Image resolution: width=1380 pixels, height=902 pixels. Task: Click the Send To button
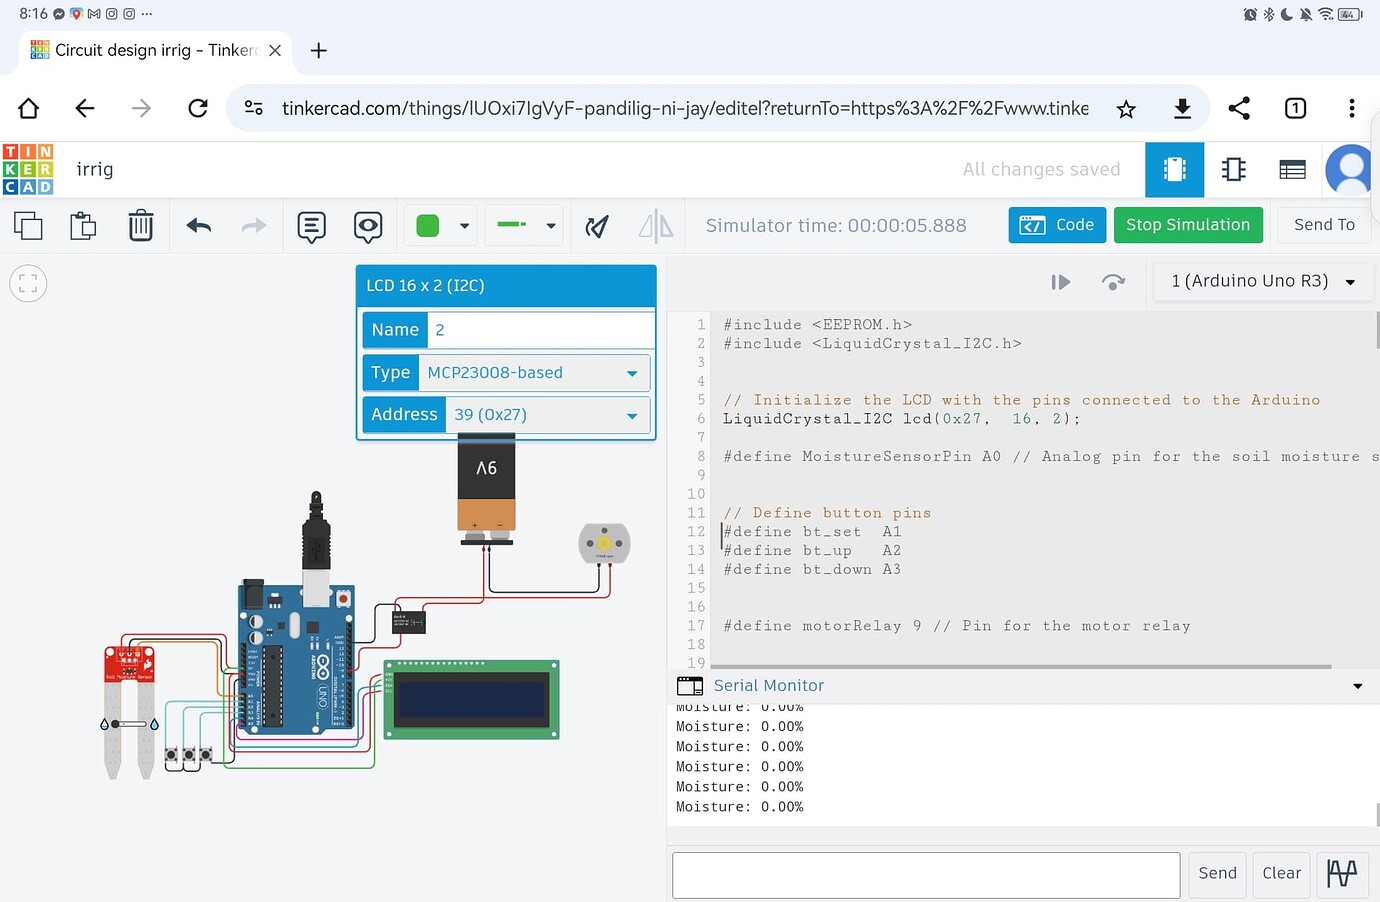click(x=1324, y=225)
